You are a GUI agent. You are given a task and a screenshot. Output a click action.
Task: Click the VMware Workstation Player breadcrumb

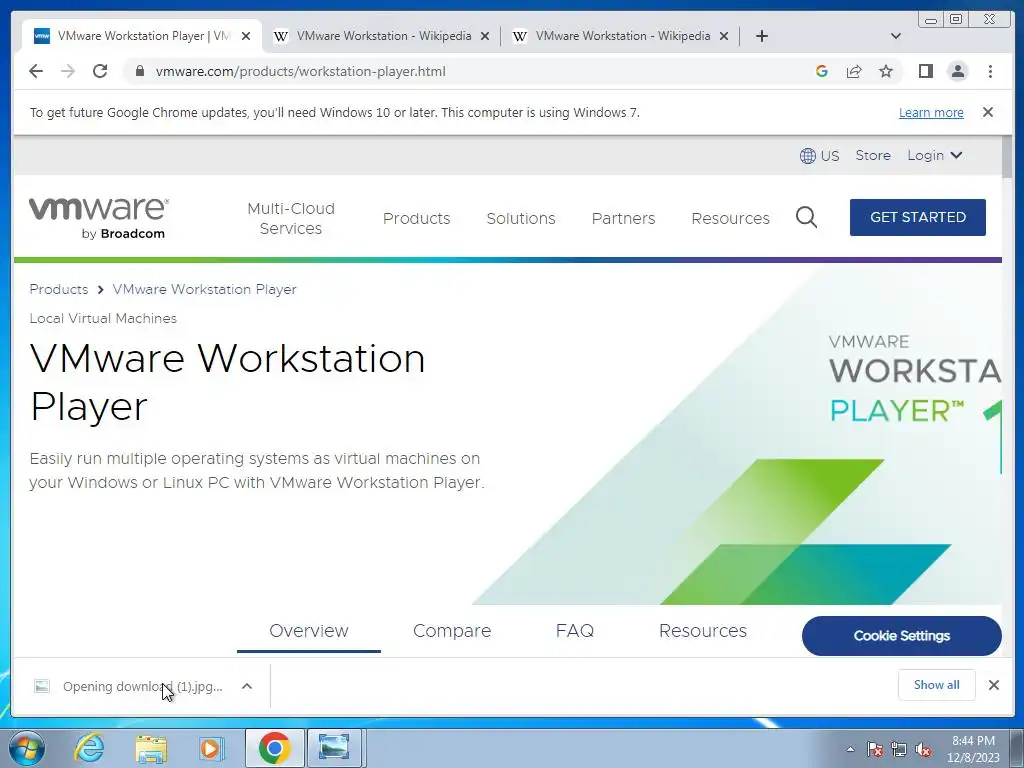click(x=204, y=289)
